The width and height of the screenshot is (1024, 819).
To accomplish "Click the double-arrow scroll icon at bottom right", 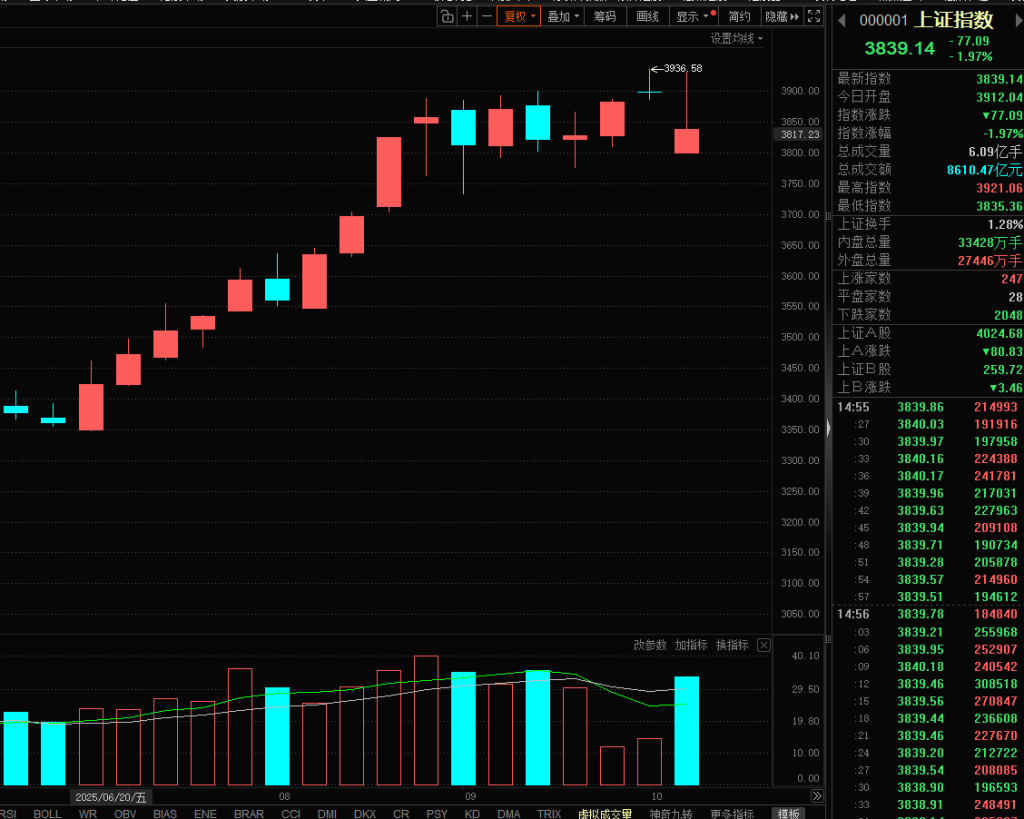I will point(817,796).
